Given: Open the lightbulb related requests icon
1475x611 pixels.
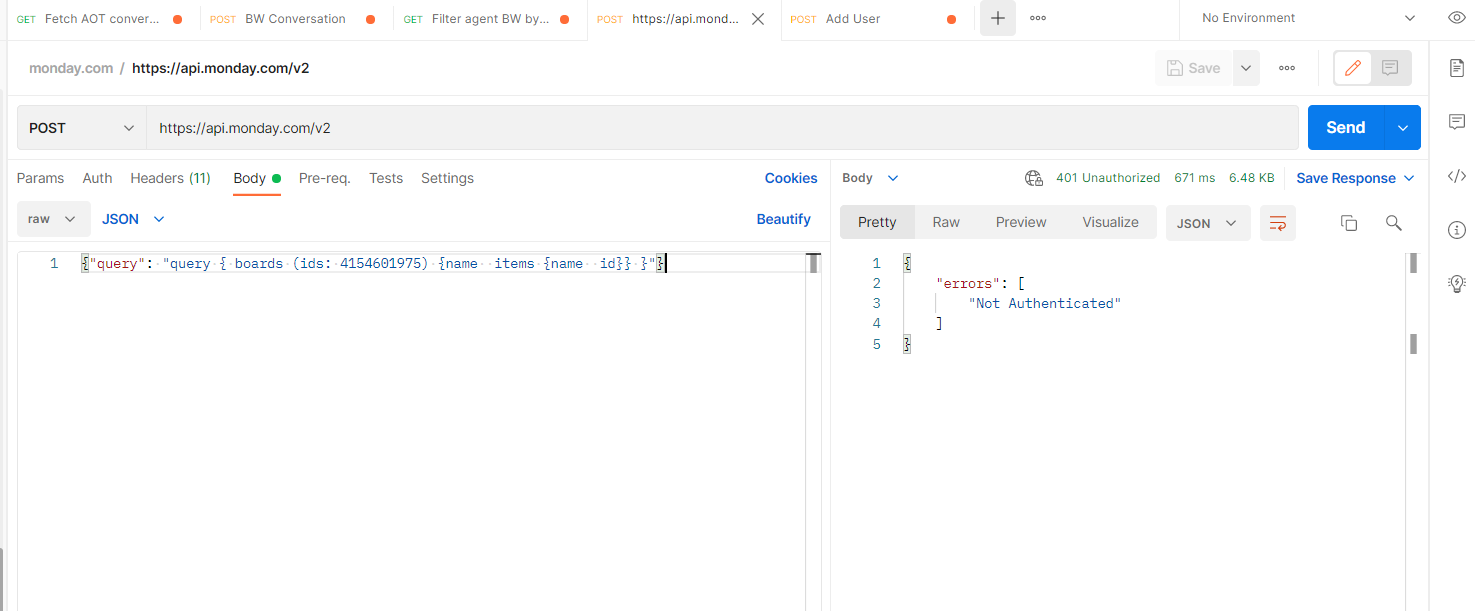Looking at the screenshot, I should pyautogui.click(x=1457, y=284).
